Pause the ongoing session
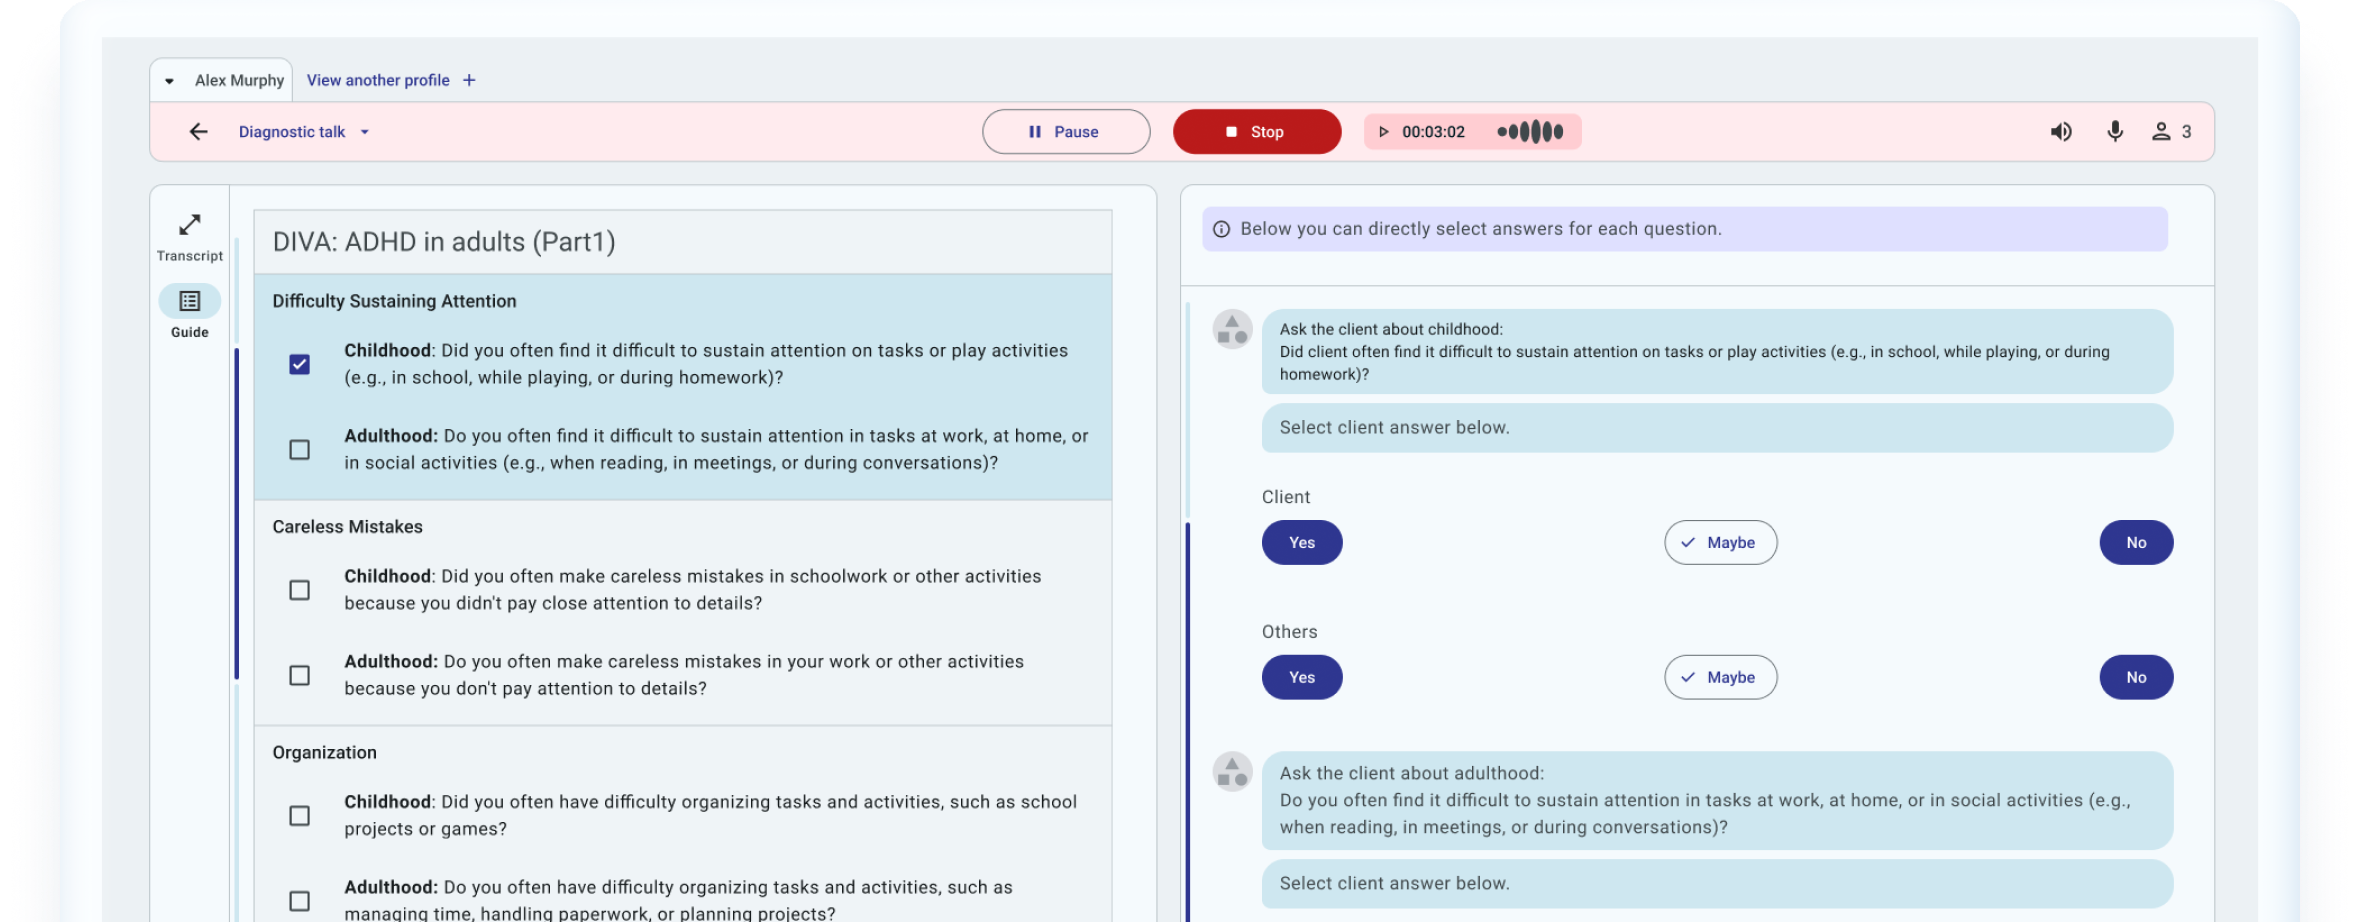The image size is (2360, 922). pos(1066,131)
